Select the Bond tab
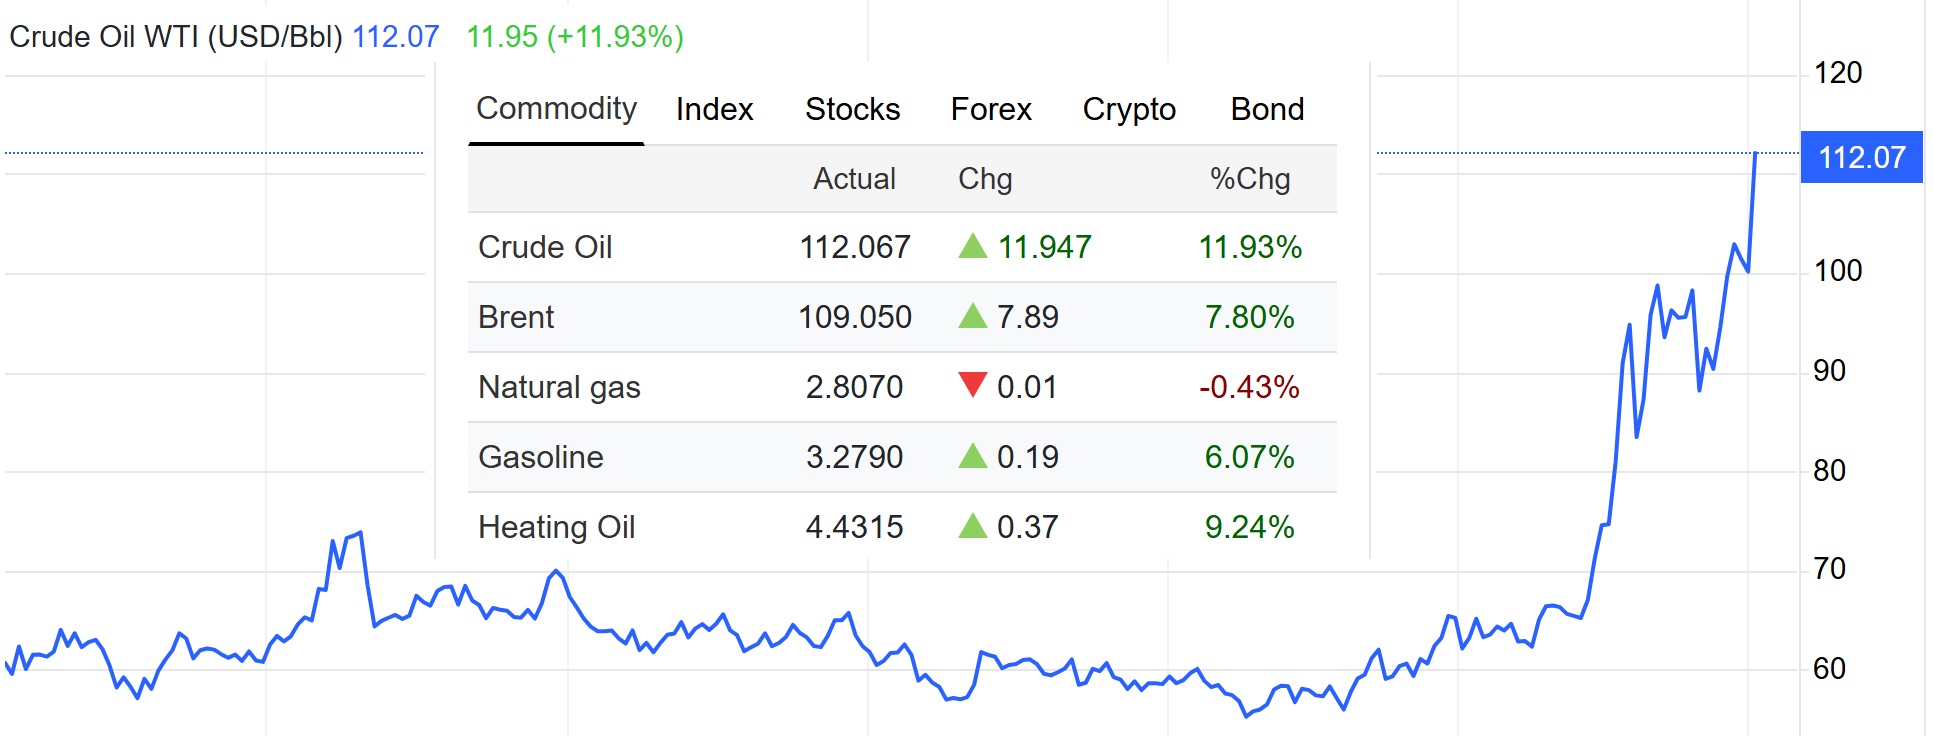This screenshot has width=1934, height=736. click(1267, 109)
